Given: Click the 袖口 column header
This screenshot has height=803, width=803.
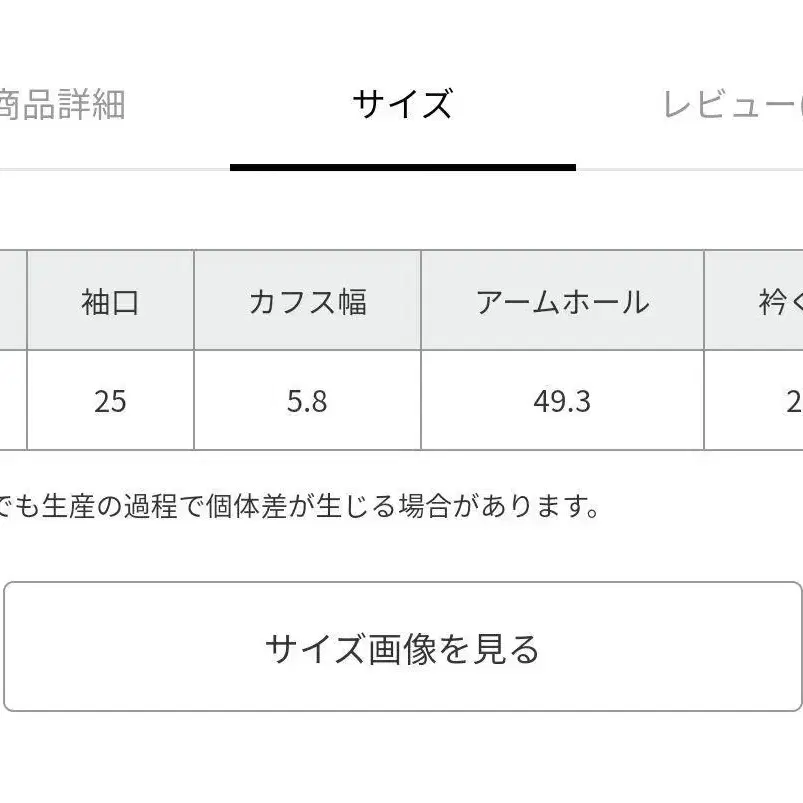Looking at the screenshot, I should click(x=110, y=301).
